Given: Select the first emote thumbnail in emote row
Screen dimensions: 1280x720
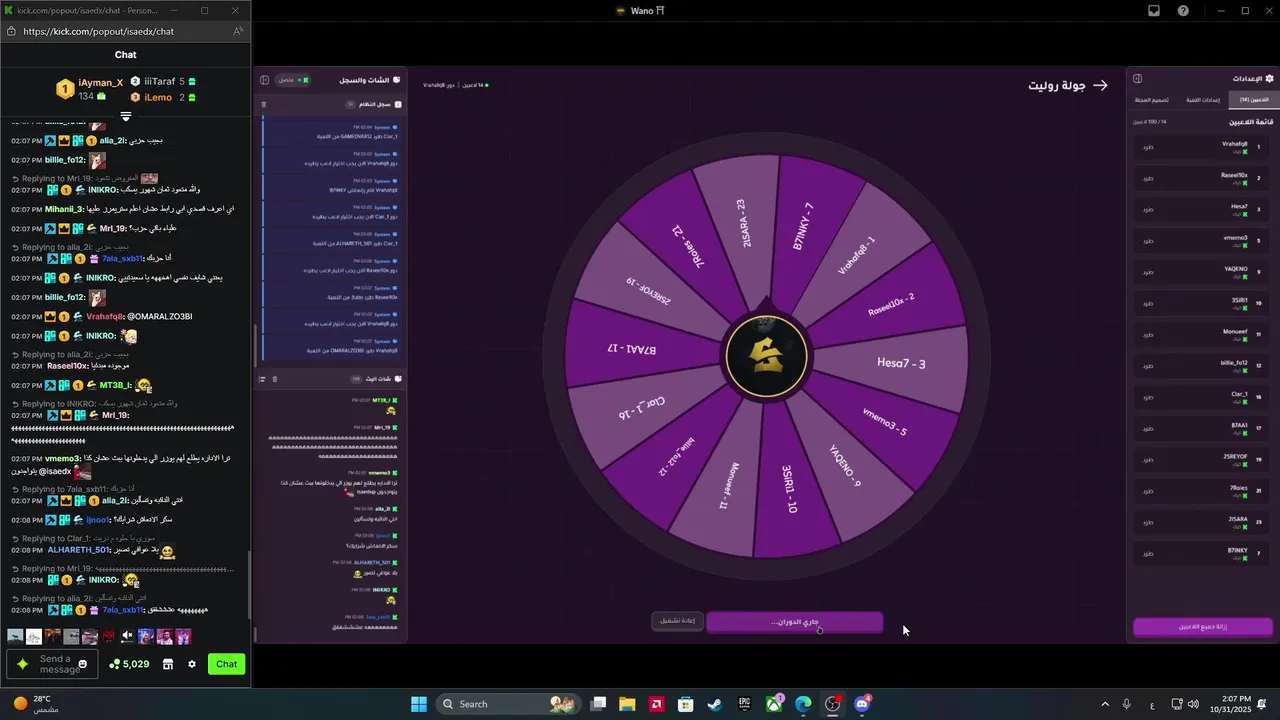Looking at the screenshot, I should click(15, 636).
